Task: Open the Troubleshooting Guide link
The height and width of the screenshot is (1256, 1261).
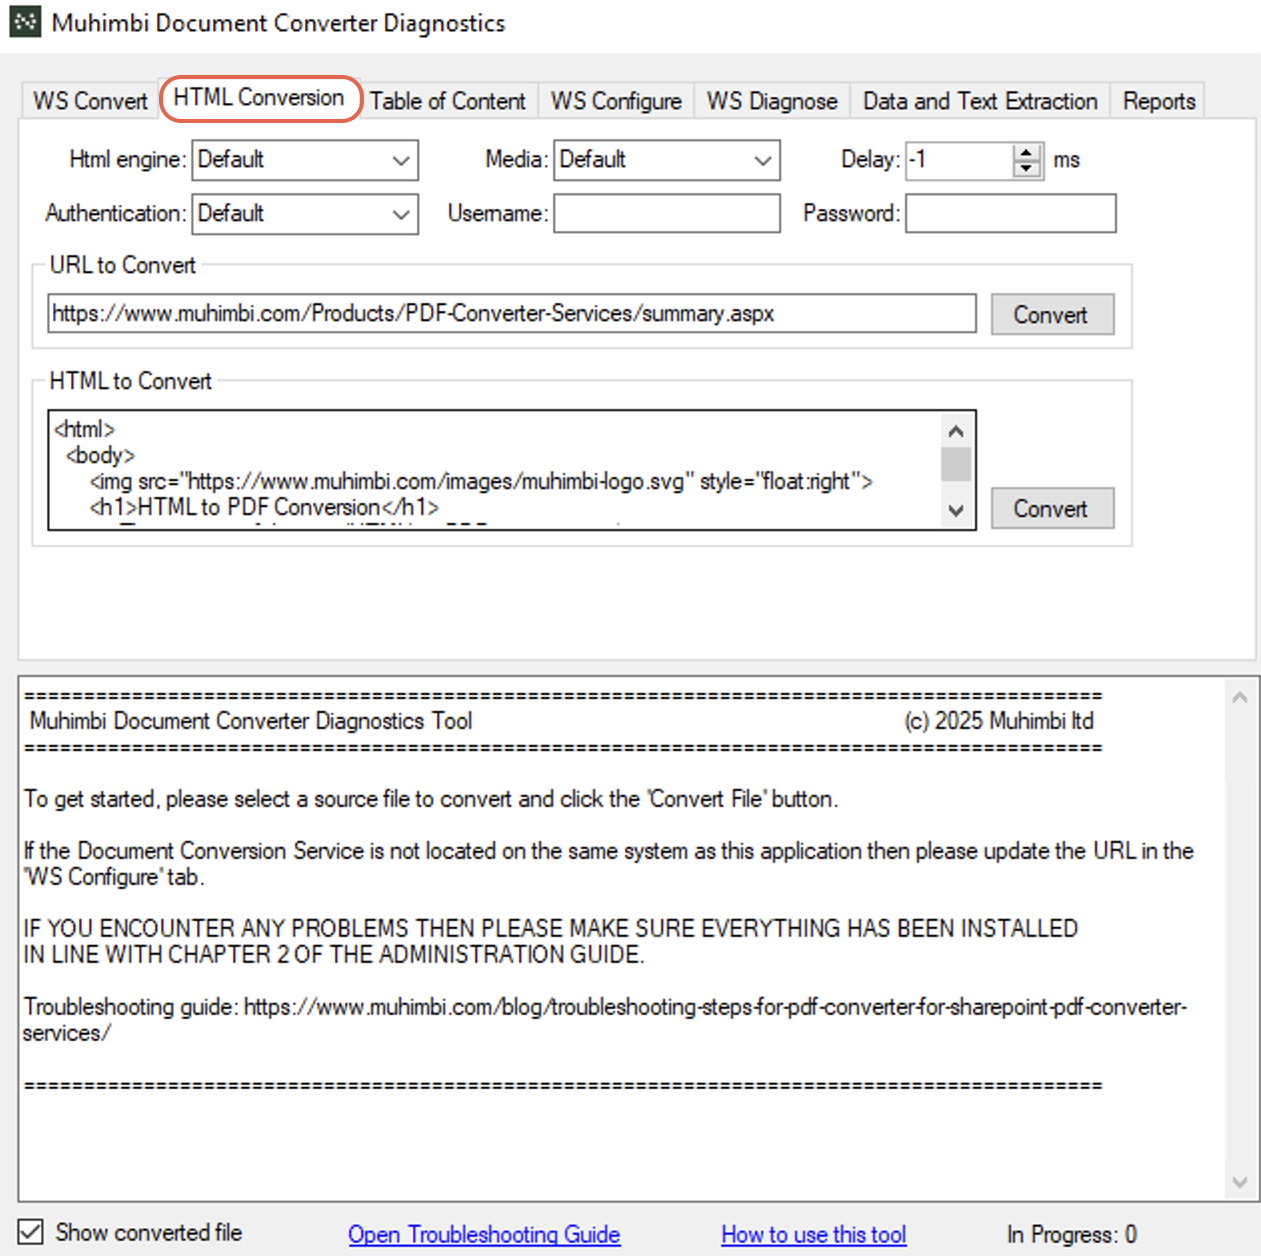Action: point(483,1234)
